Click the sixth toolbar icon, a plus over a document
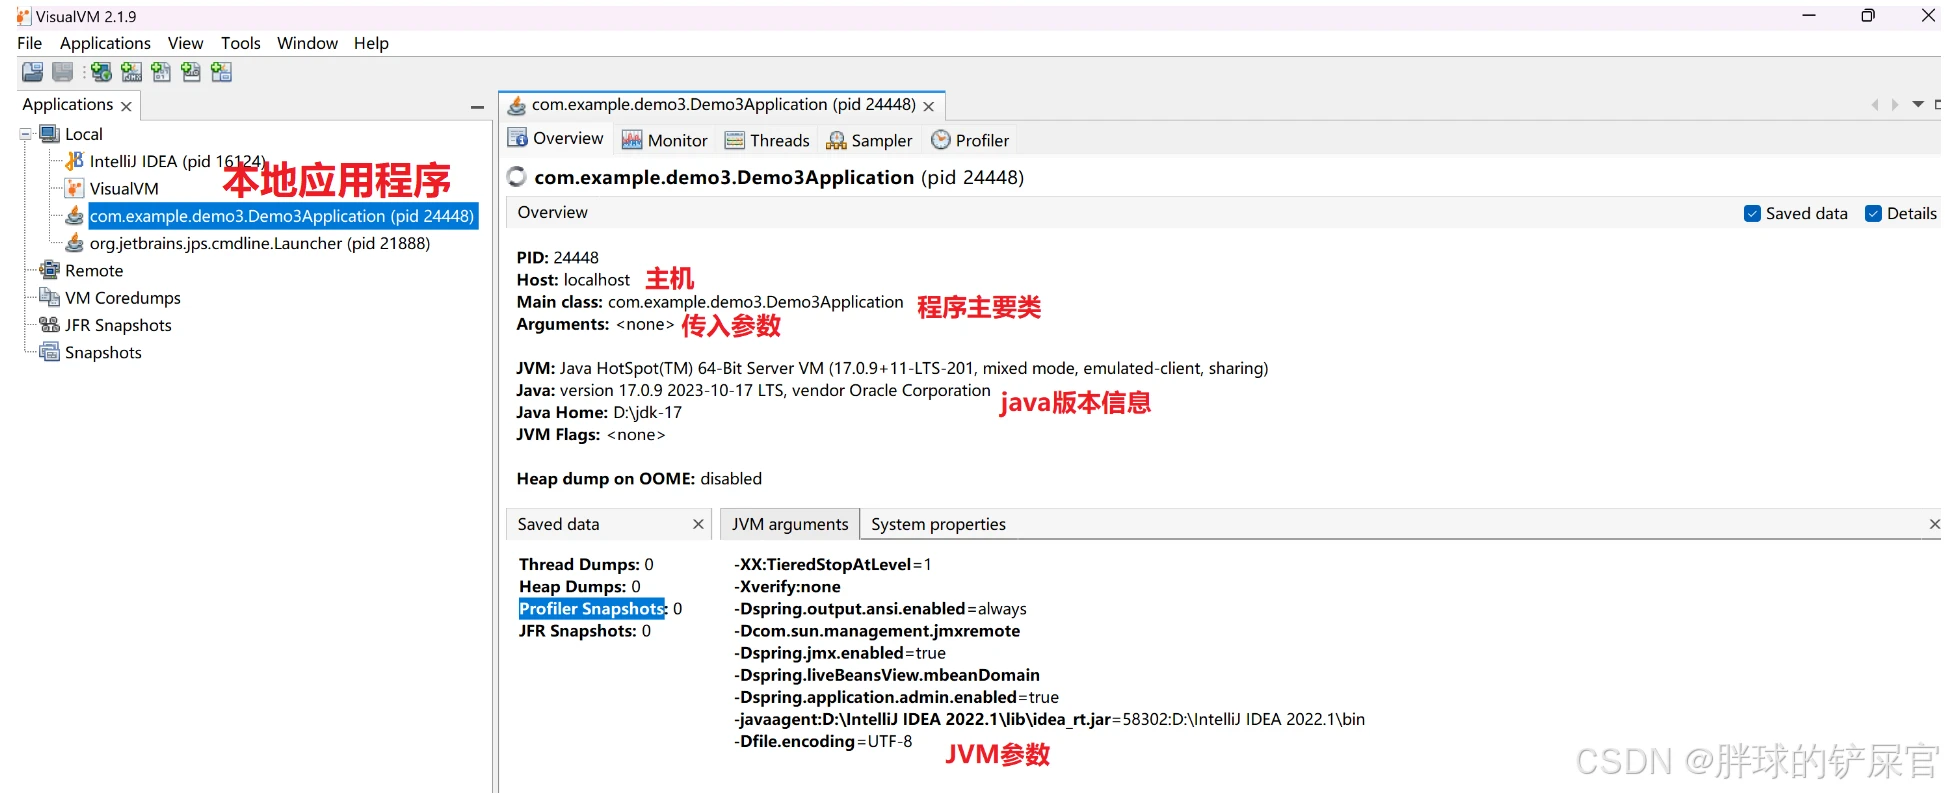The height and width of the screenshot is (793, 1945). [191, 72]
